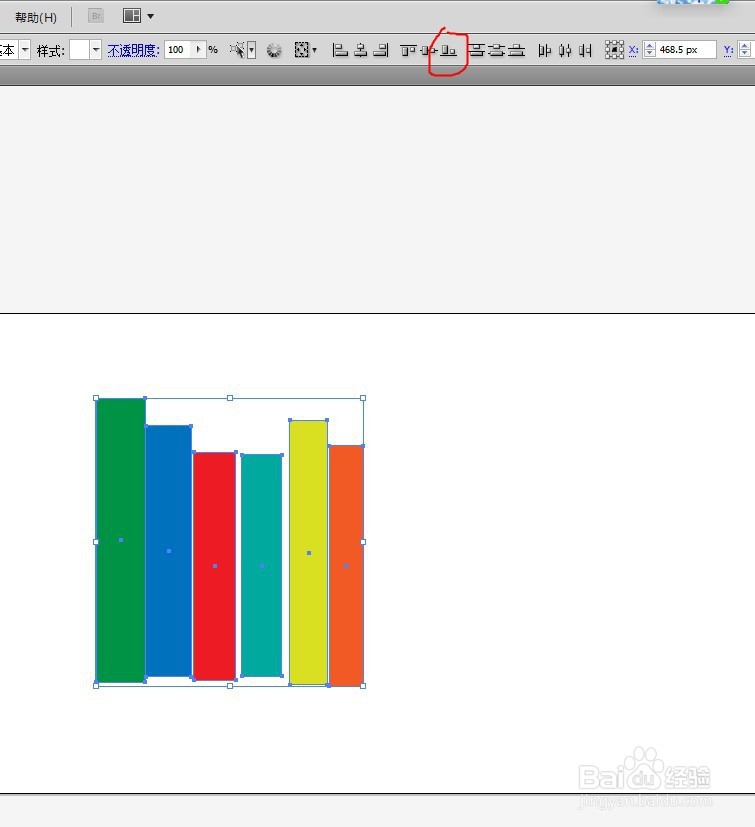This screenshot has height=827, width=755.
Task: Select the green rectangle on the artboard
Action: (x=121, y=540)
